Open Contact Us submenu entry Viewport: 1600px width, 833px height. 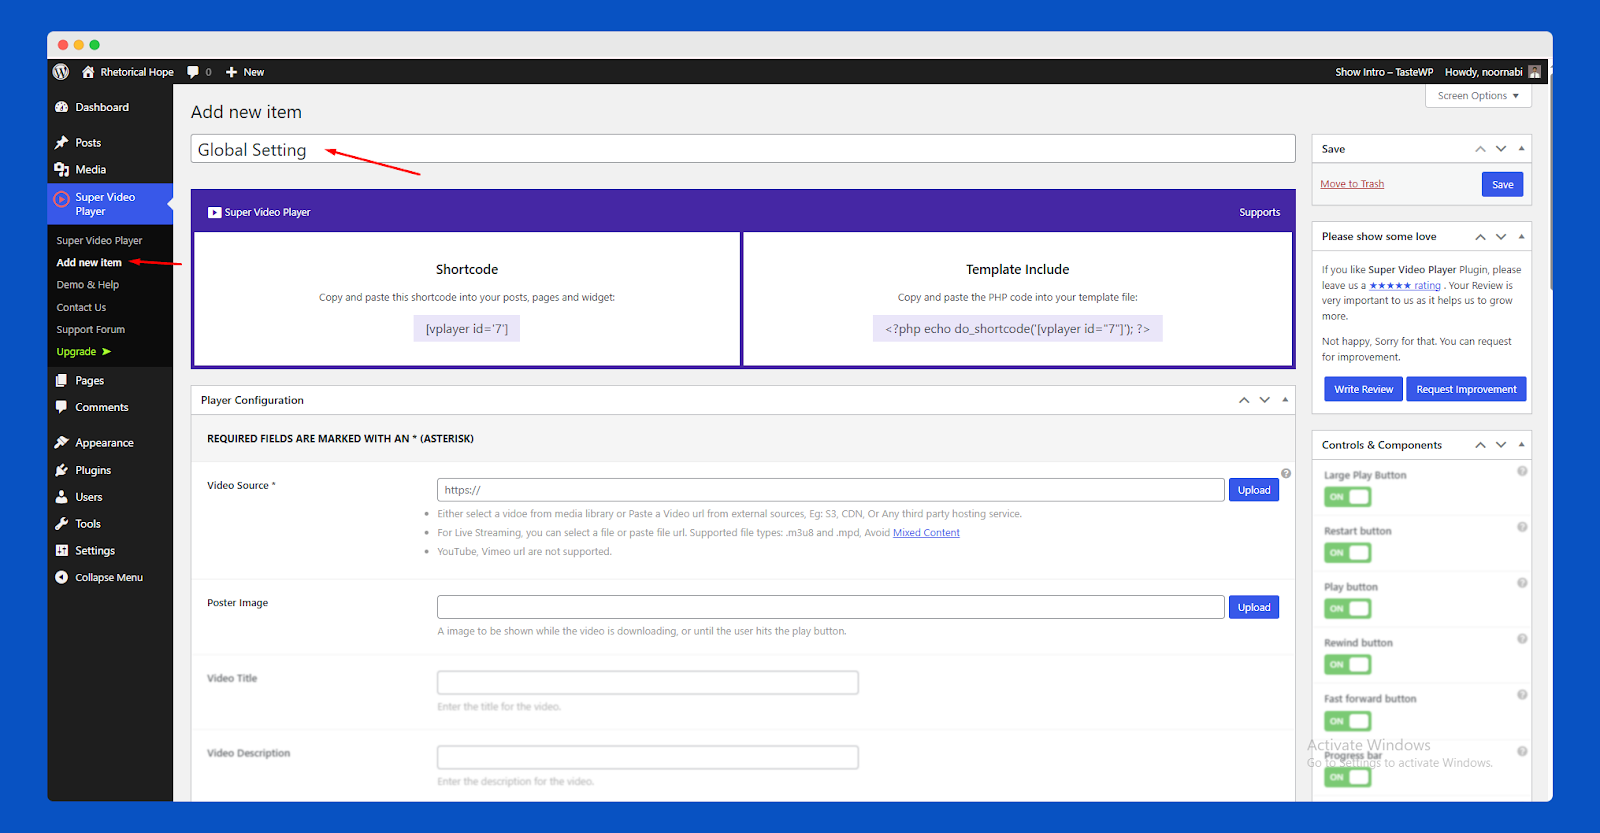click(81, 308)
